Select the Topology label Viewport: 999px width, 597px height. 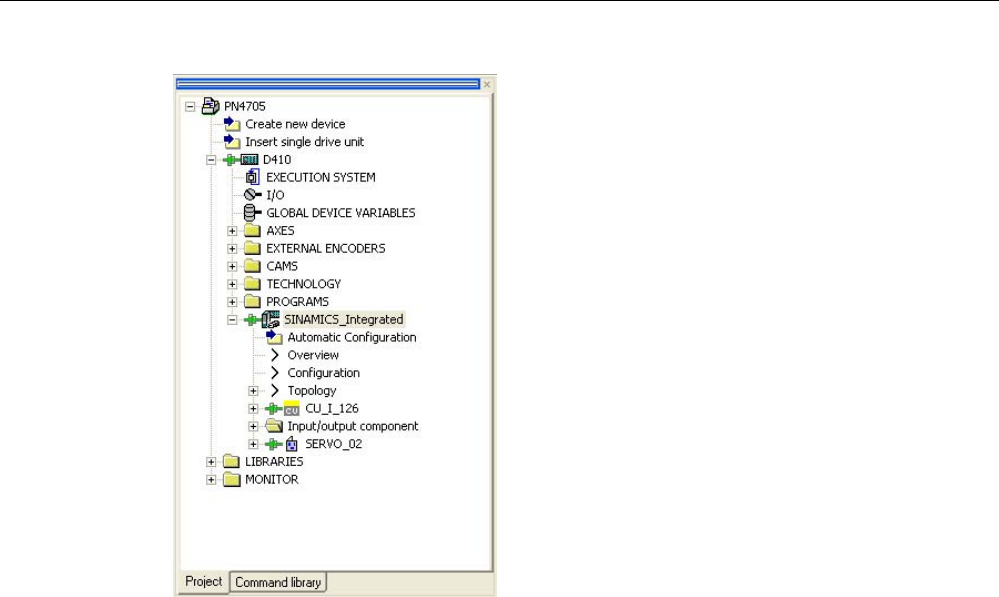312,391
